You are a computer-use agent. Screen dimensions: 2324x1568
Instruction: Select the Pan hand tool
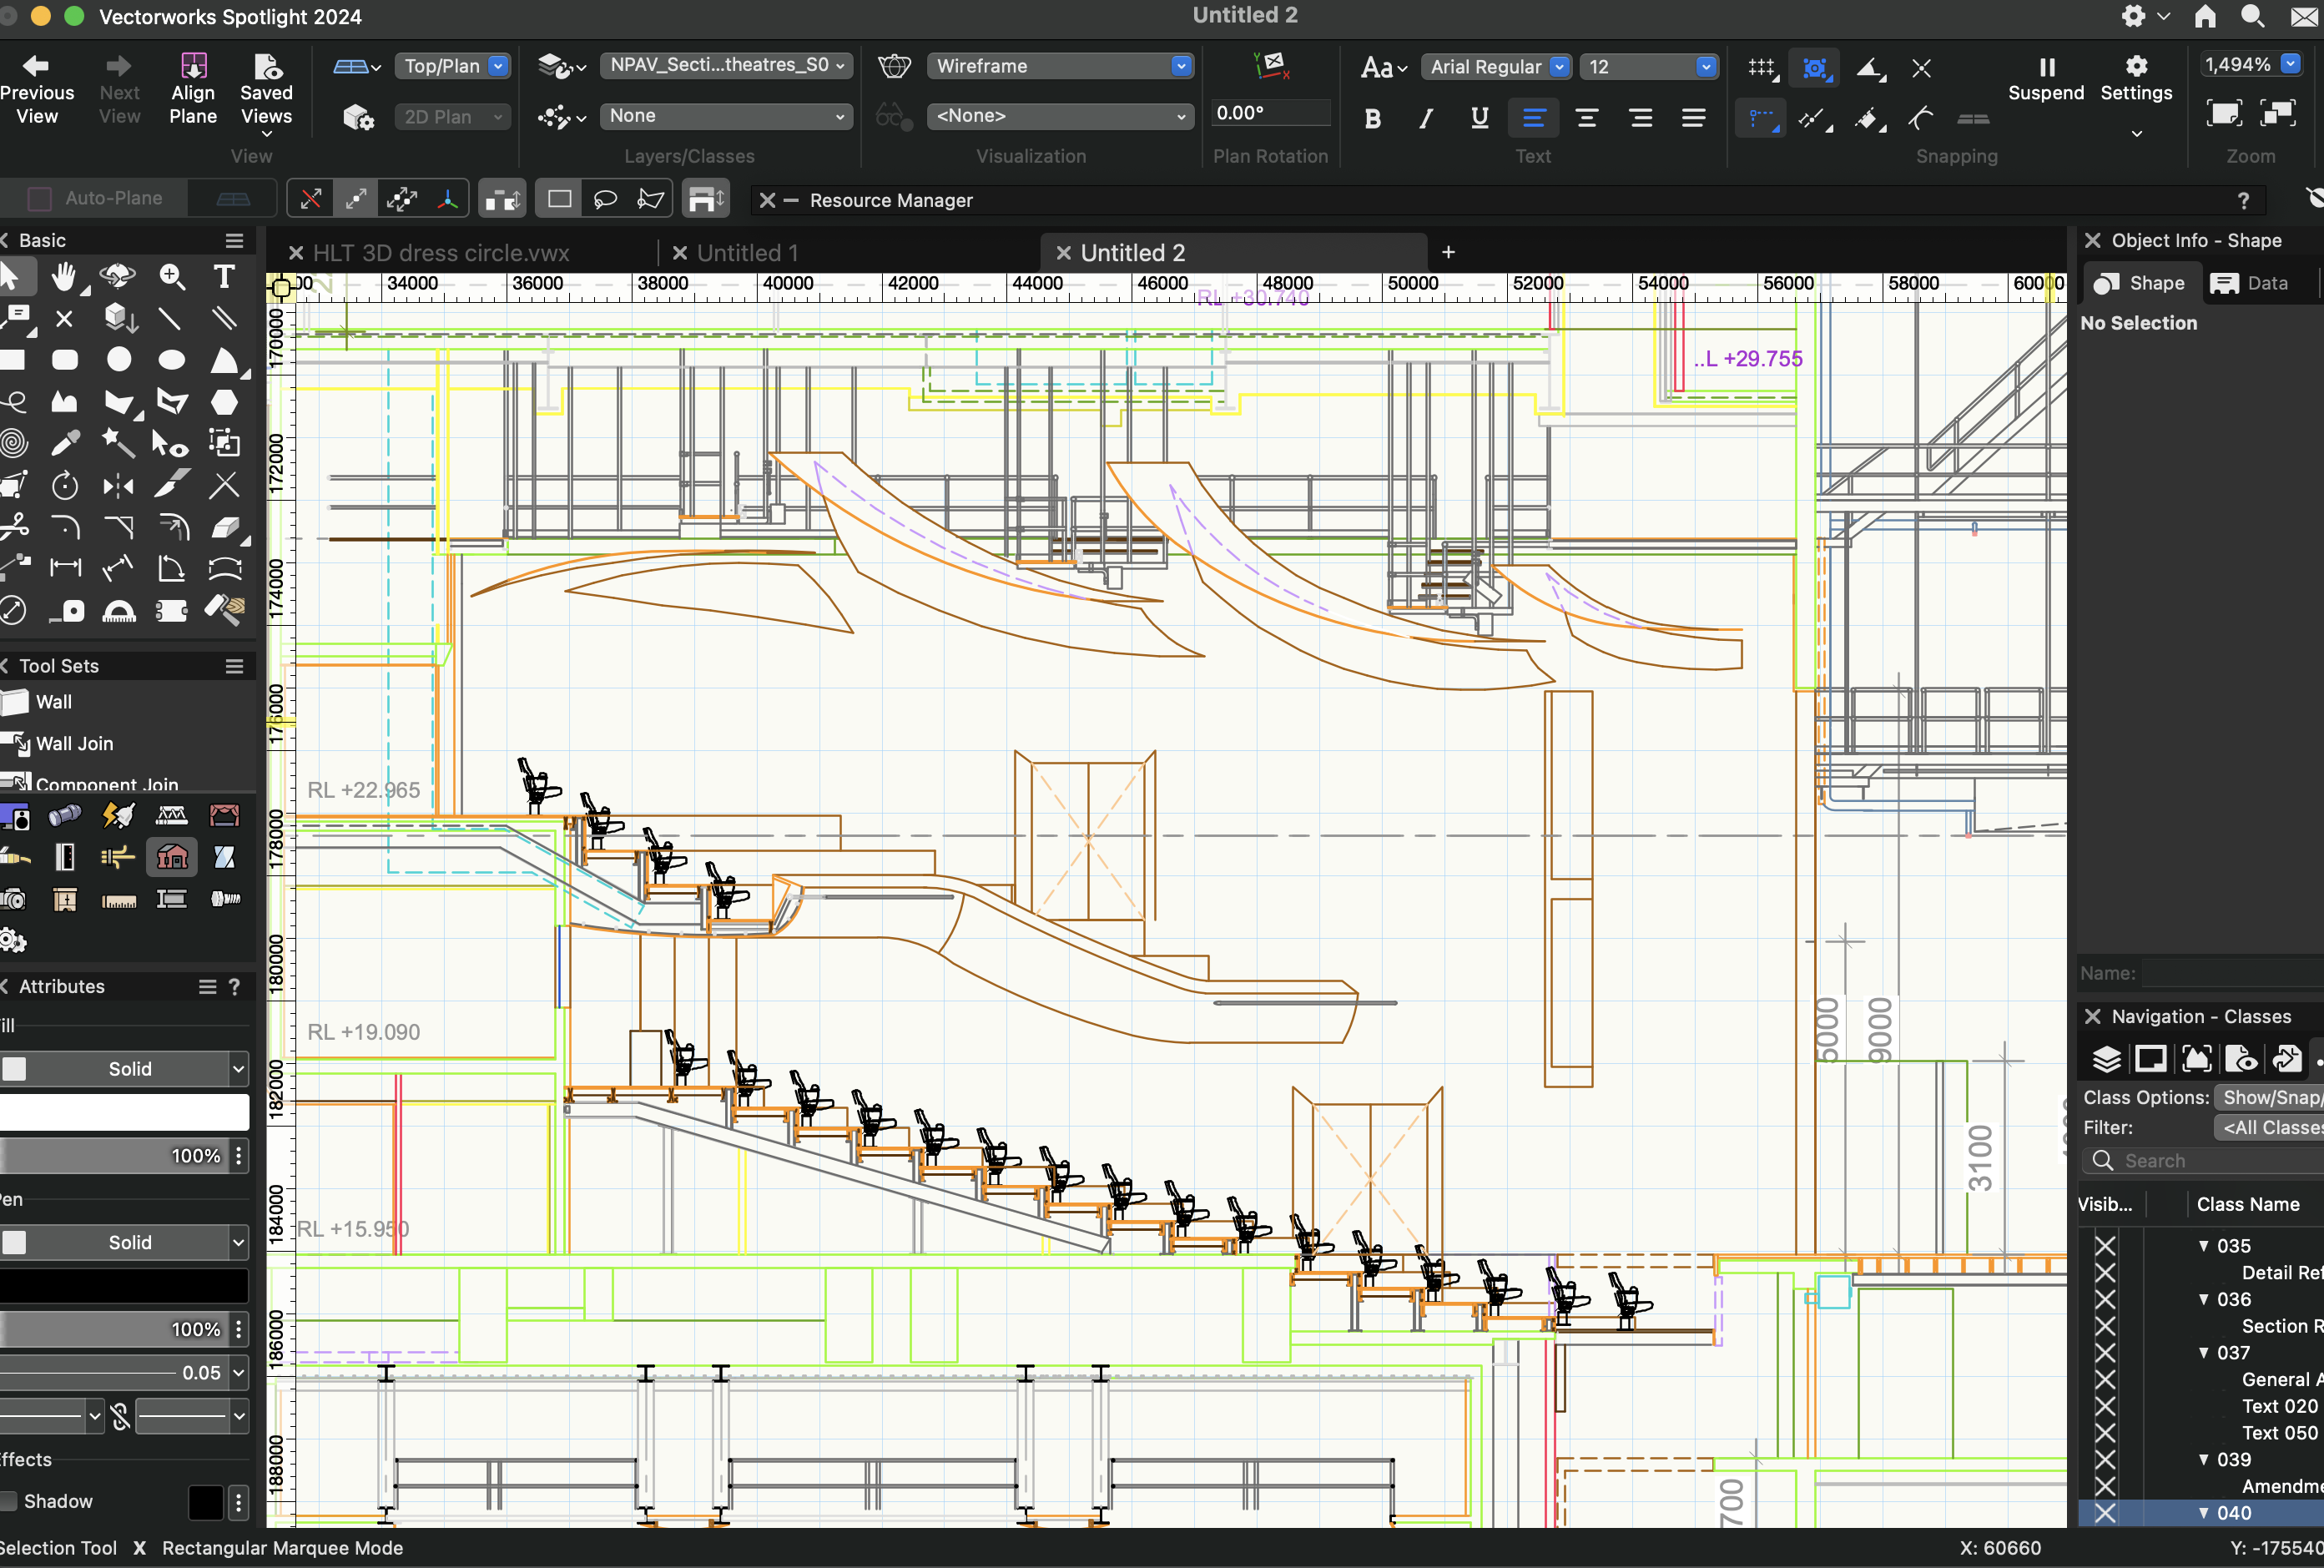[x=65, y=277]
